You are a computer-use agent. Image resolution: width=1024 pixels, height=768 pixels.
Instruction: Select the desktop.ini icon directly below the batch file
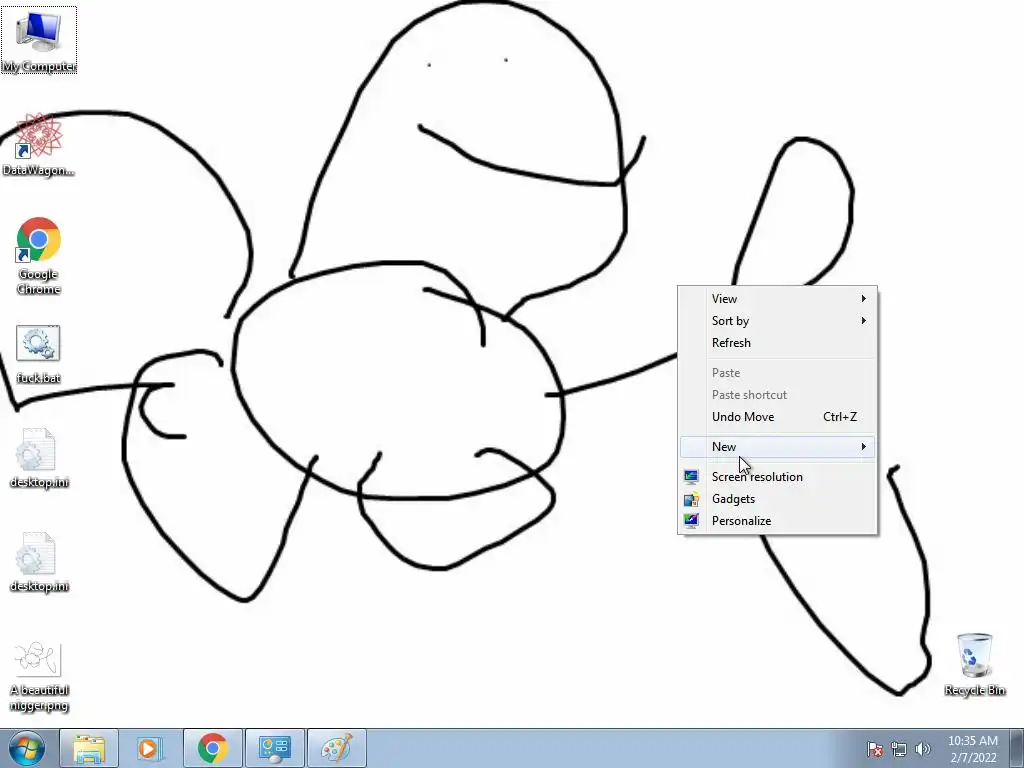coord(39,458)
